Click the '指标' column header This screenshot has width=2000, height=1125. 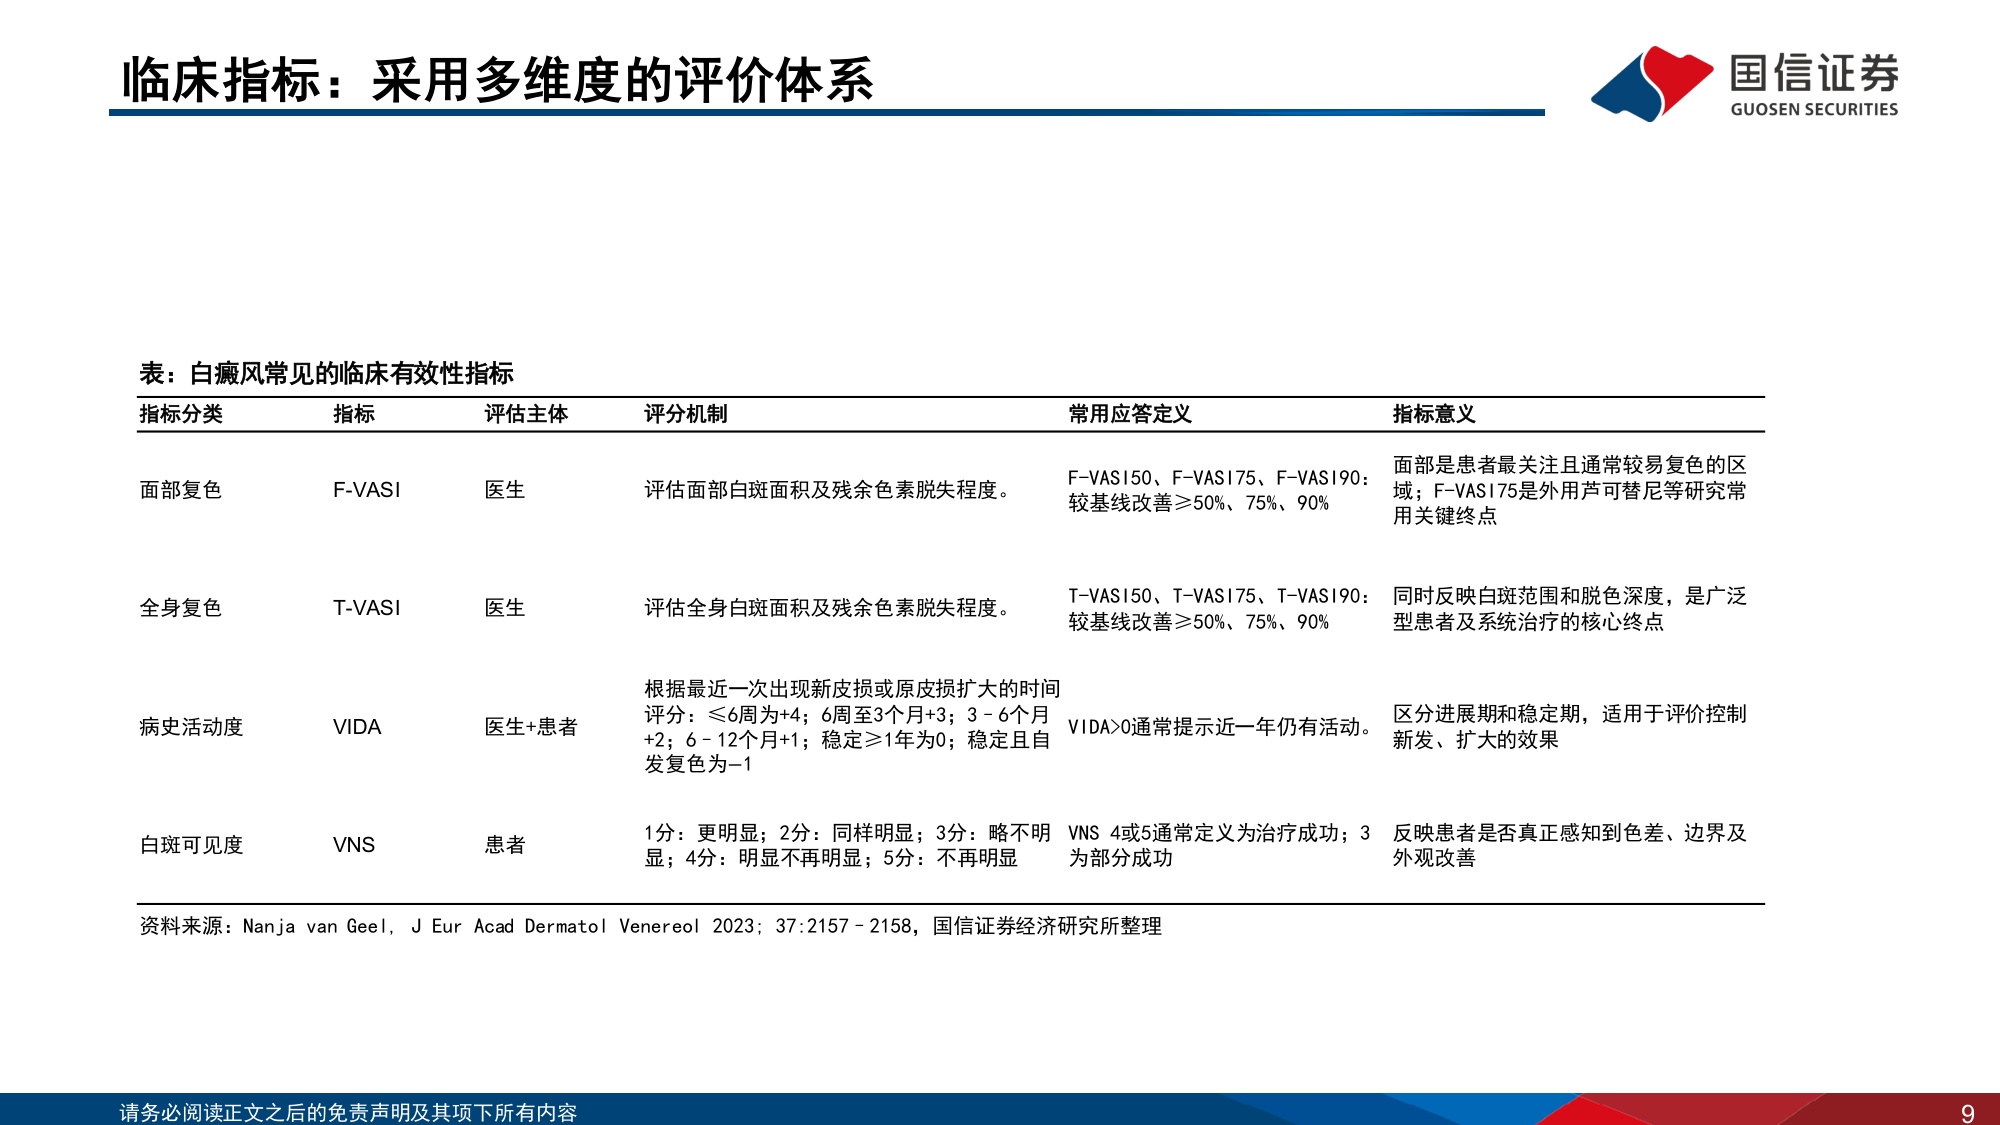tap(354, 414)
